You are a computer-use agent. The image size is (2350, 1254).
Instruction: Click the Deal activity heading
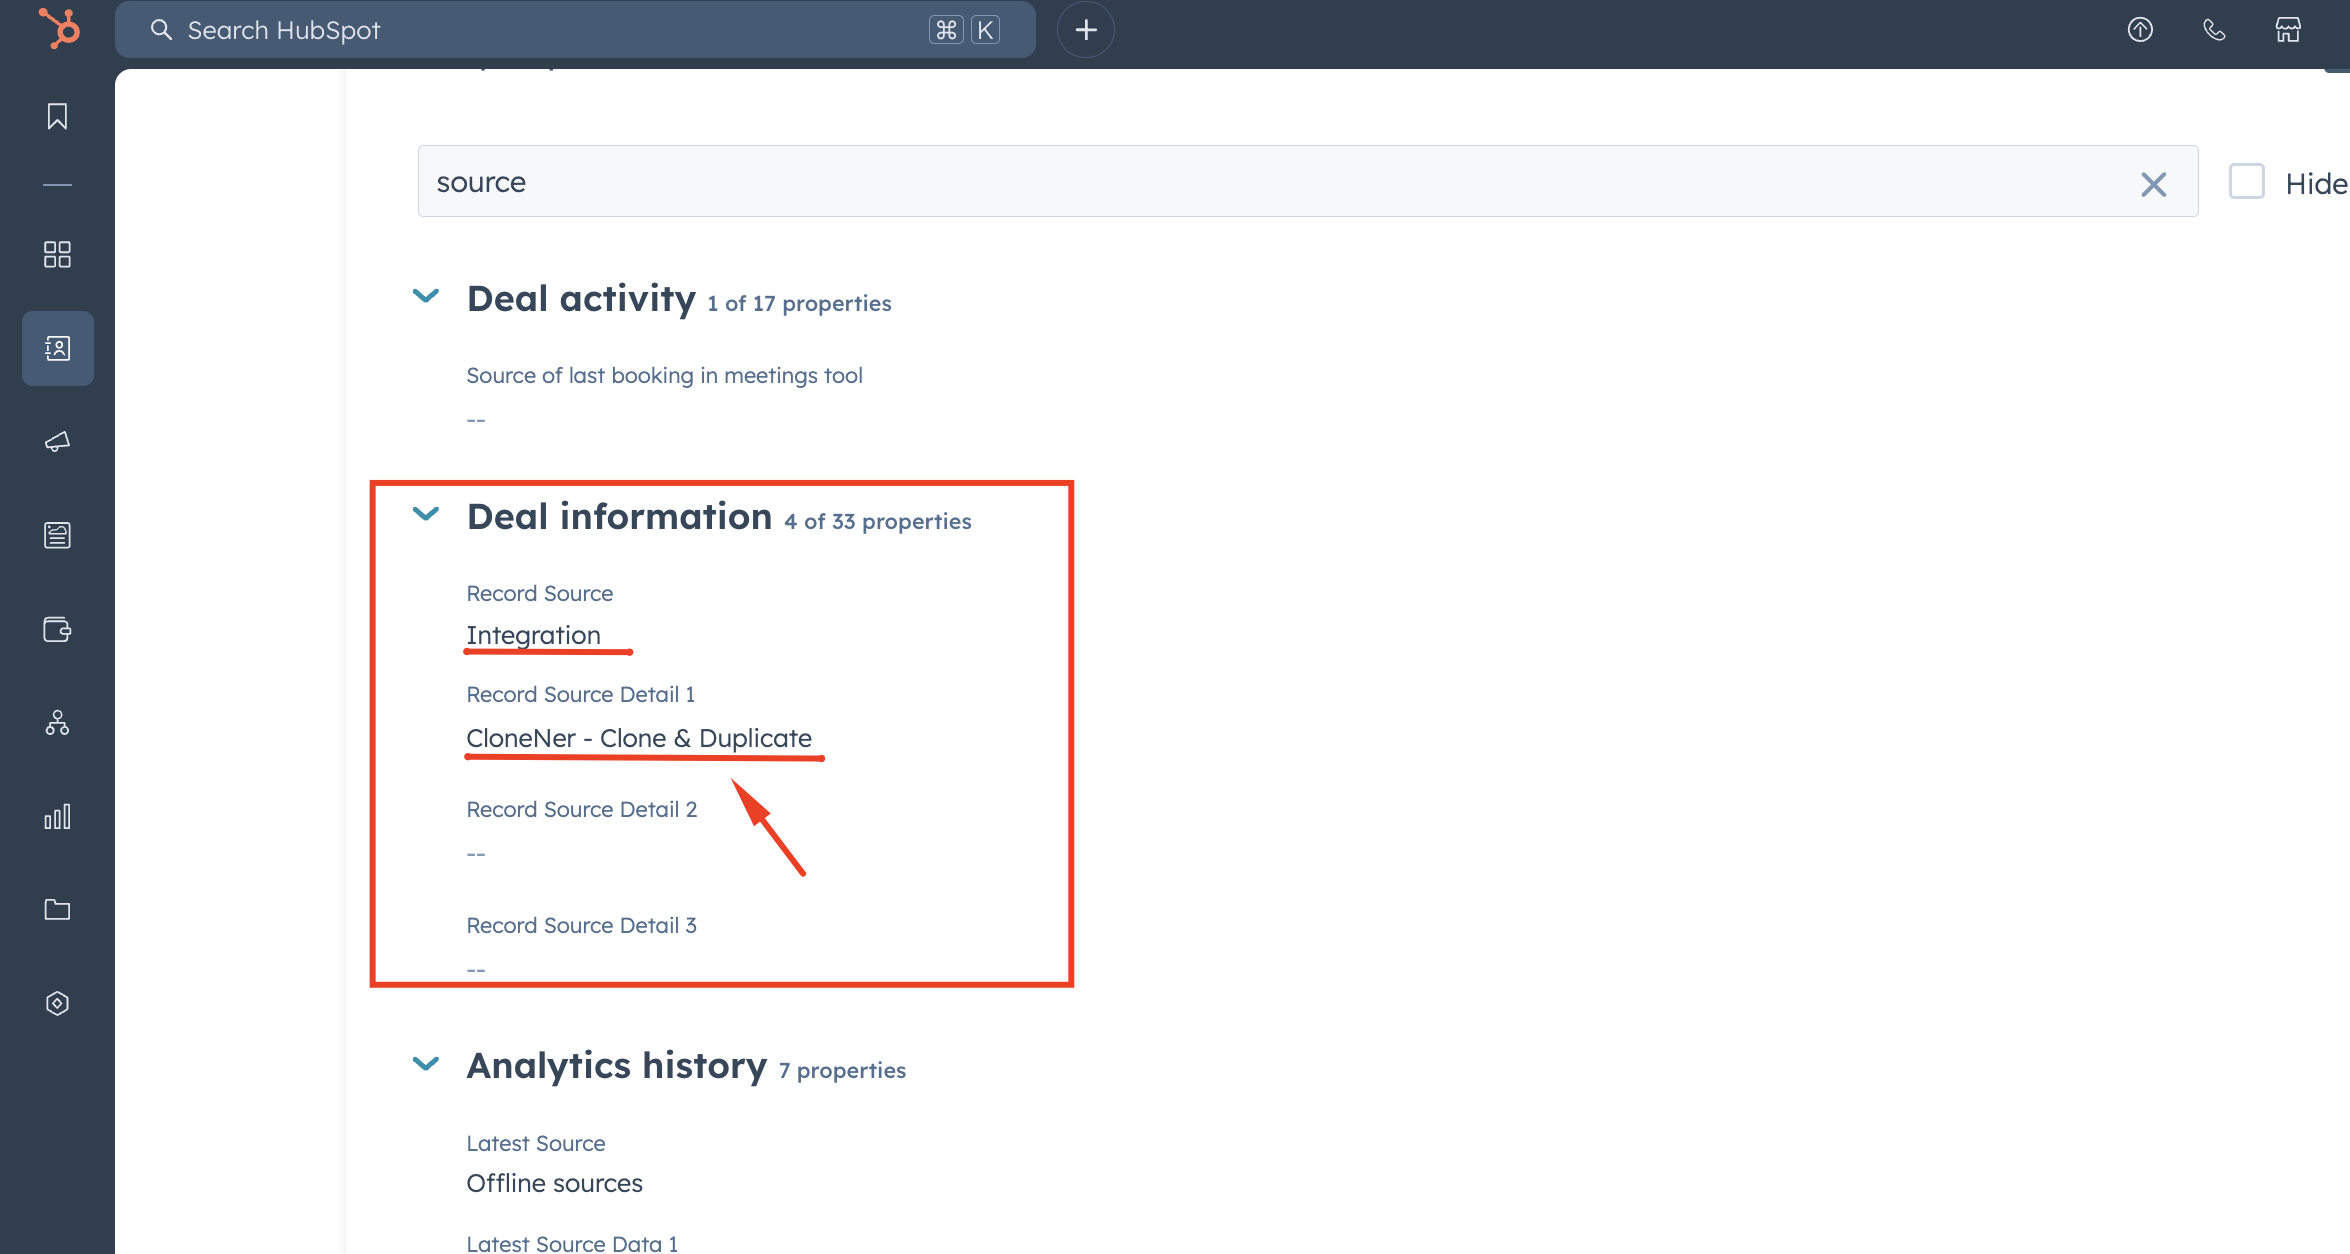(x=581, y=298)
